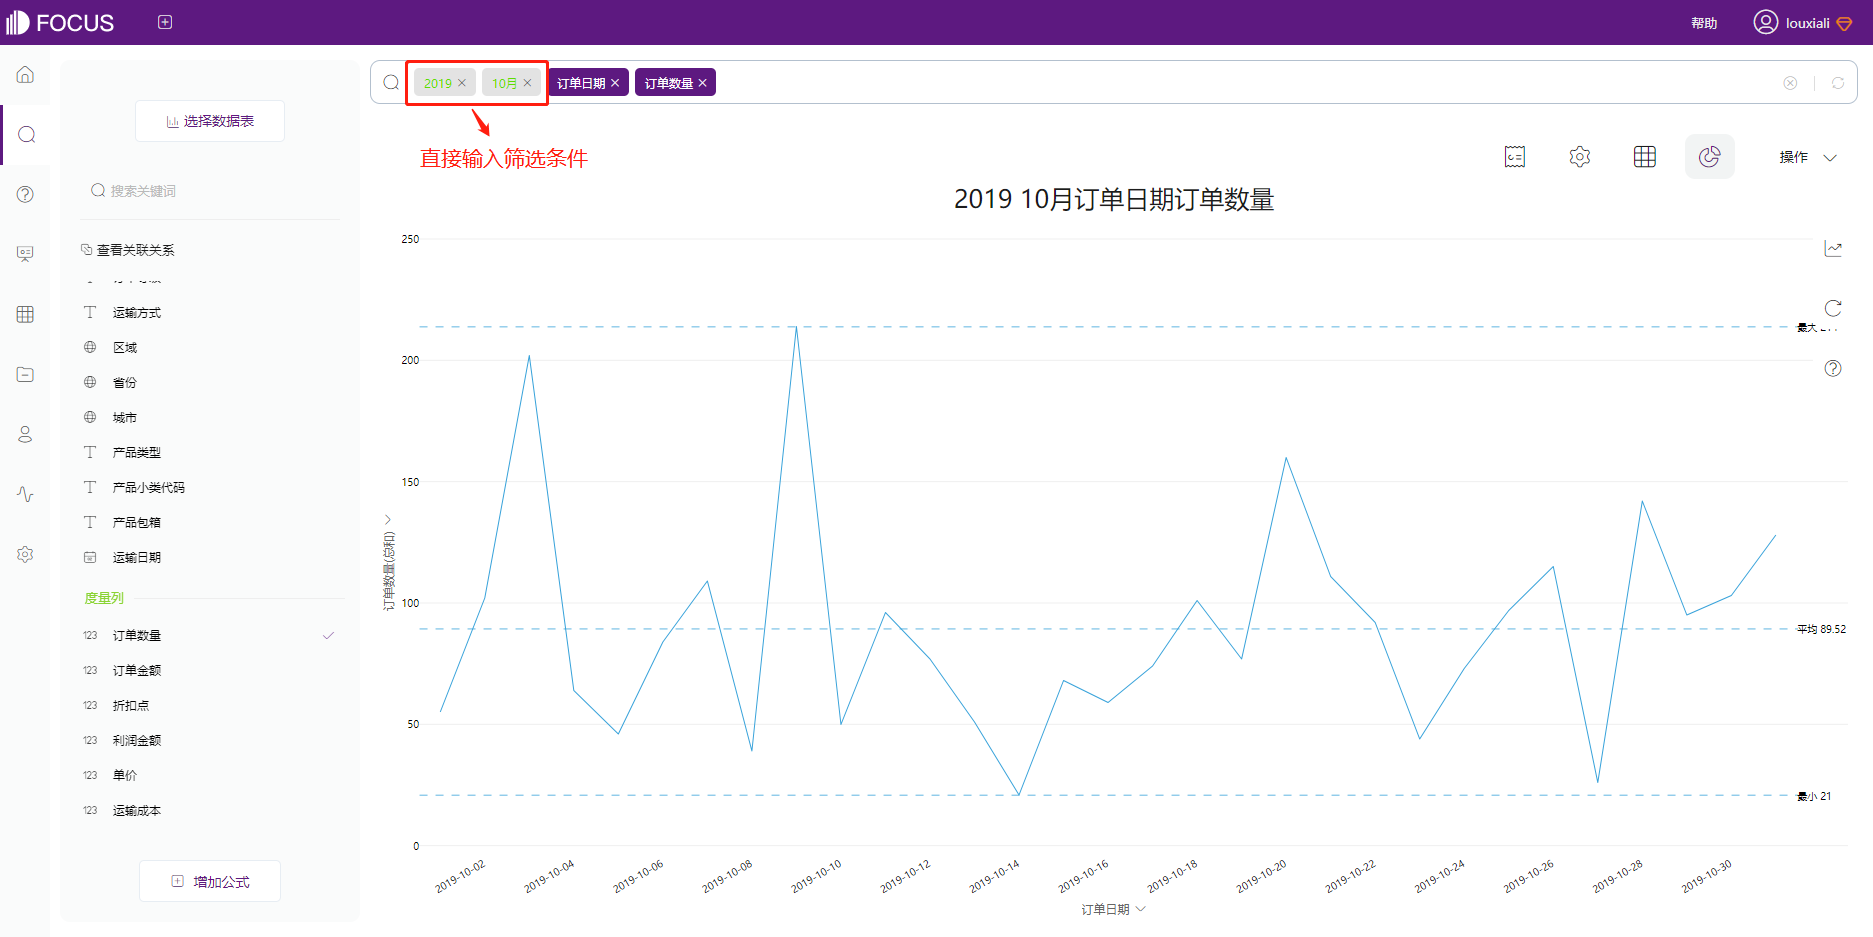This screenshot has height=937, width=1873.
Task: Deselect the checkmark next to 订单数量 measure
Action: 328,634
